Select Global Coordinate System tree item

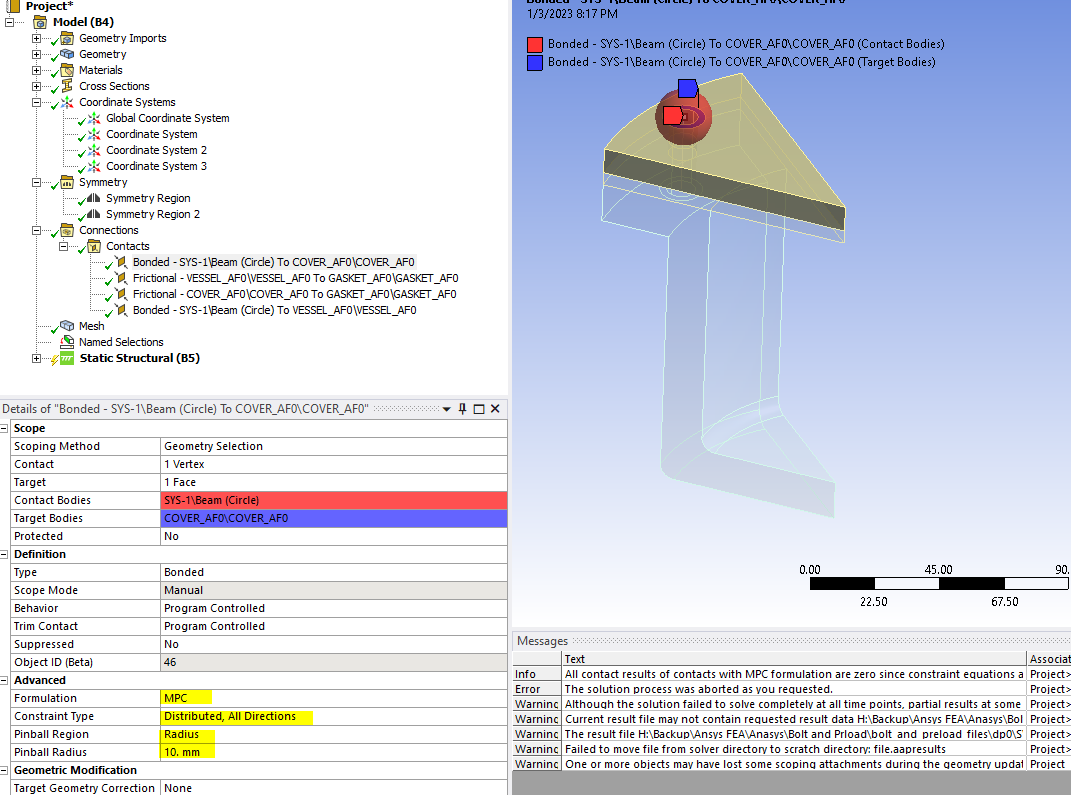[167, 118]
